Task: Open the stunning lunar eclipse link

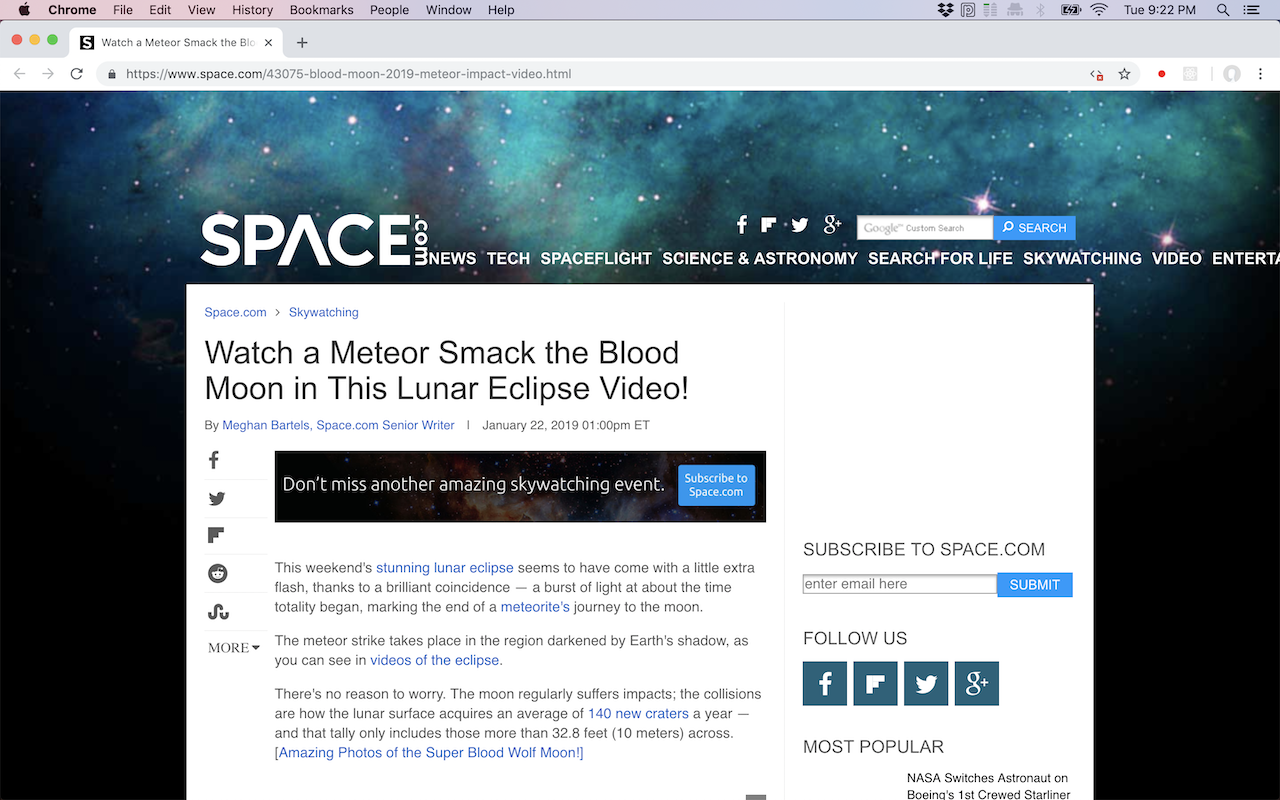Action: [444, 568]
